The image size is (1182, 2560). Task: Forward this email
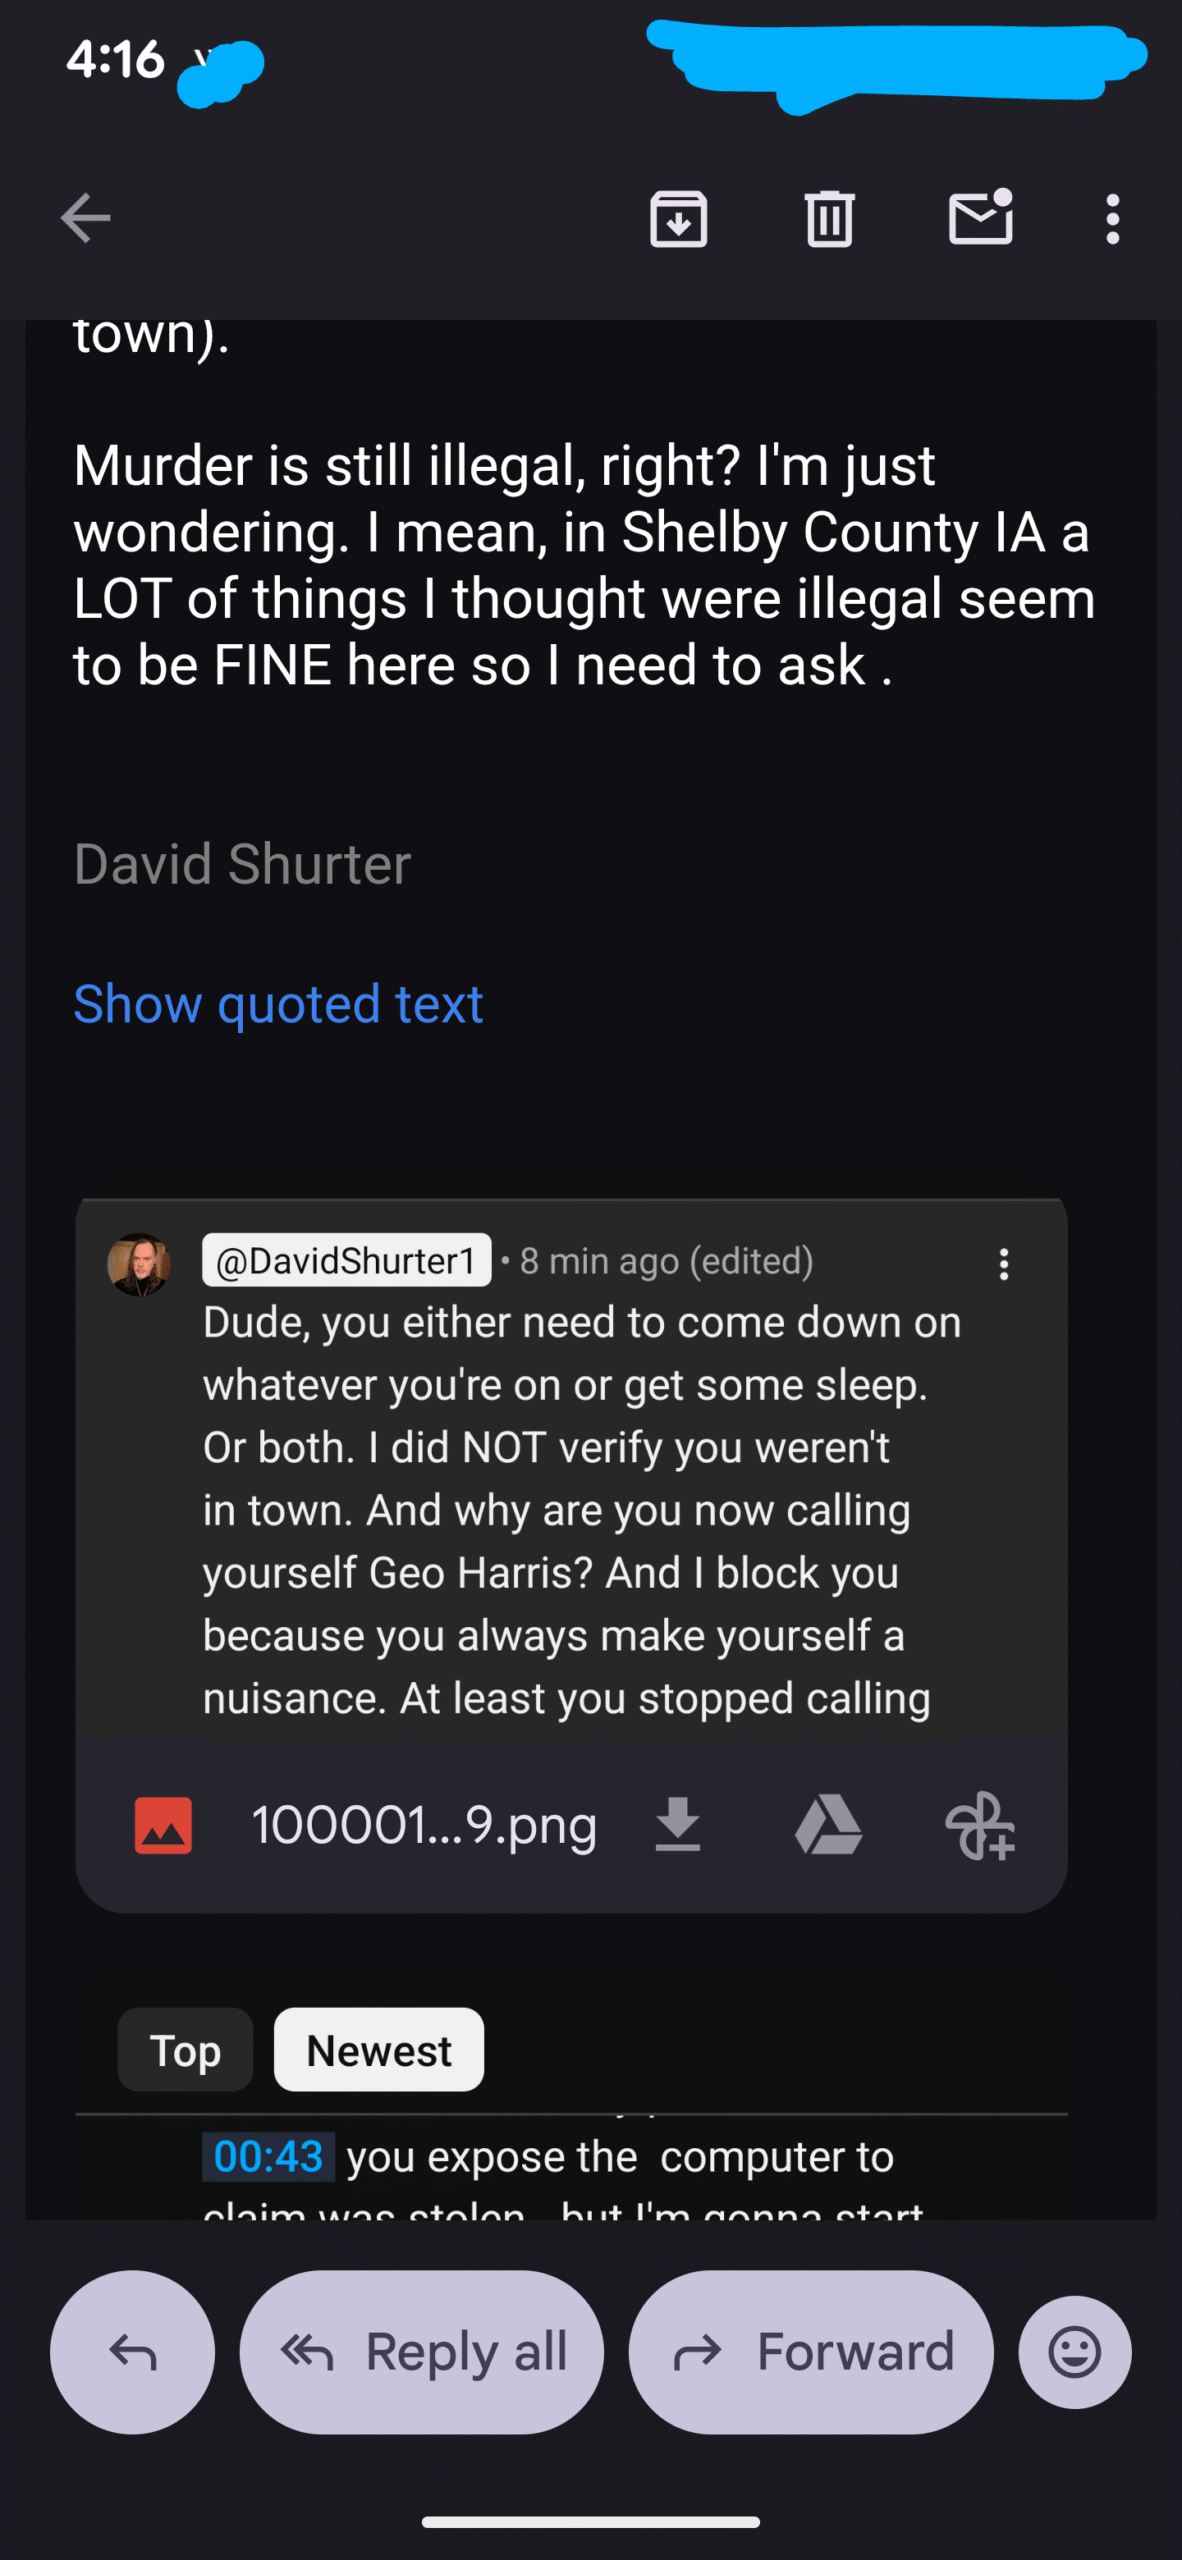coord(811,2352)
